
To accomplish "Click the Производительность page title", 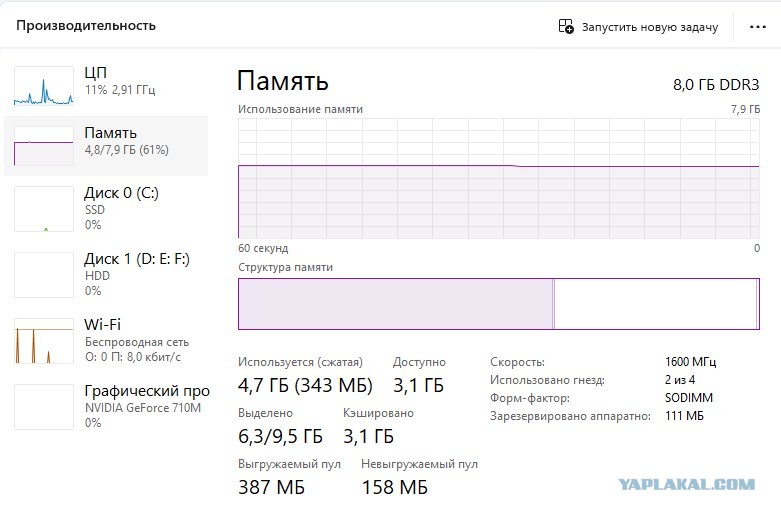I will click(86, 25).
